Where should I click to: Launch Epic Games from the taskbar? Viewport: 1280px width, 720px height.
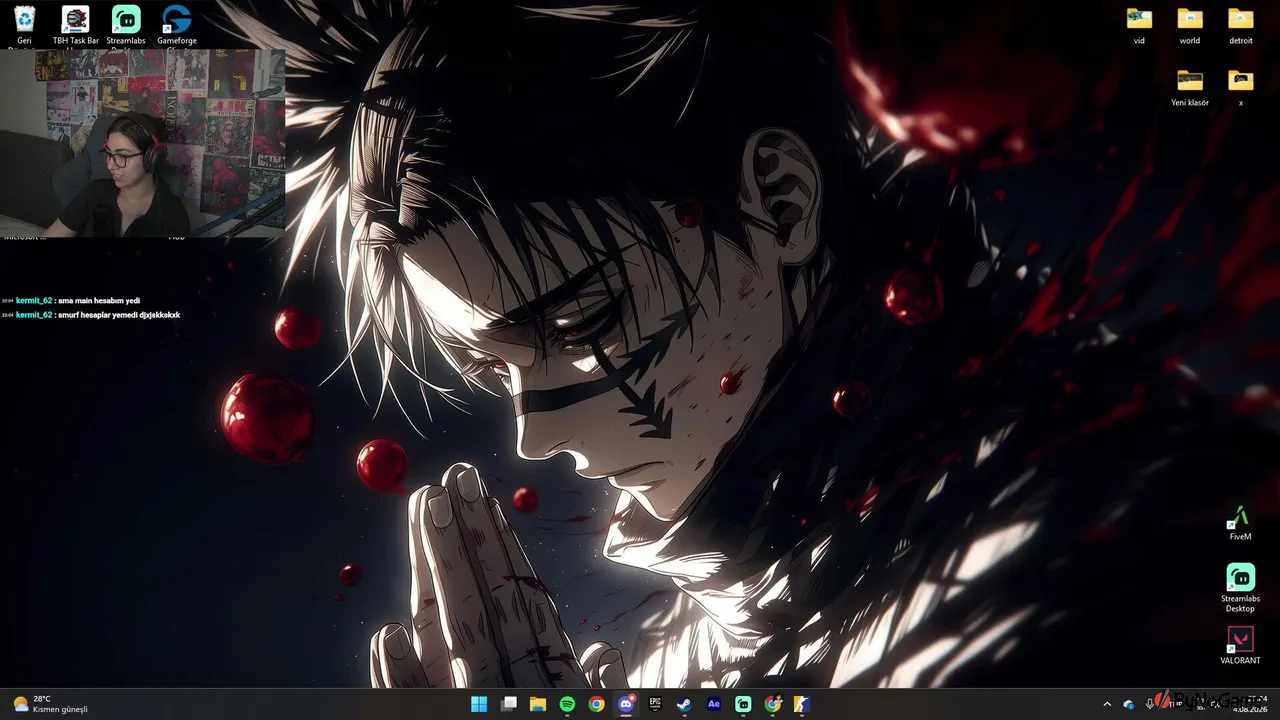click(655, 704)
